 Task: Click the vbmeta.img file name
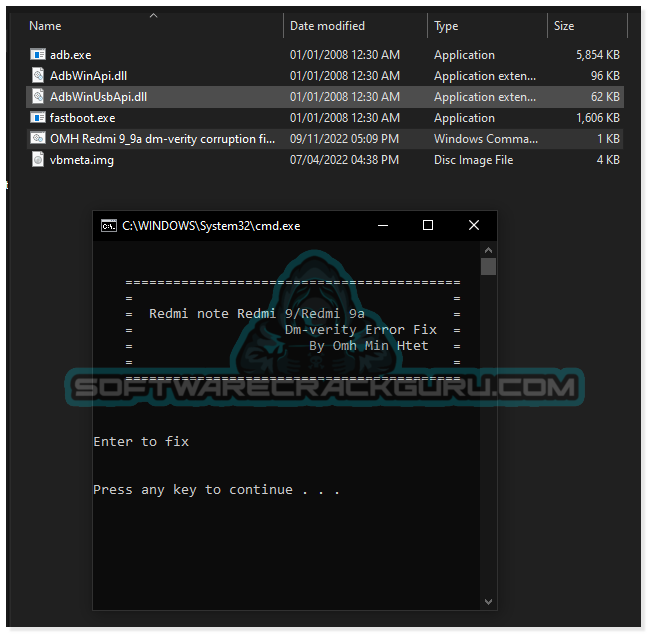coord(82,160)
